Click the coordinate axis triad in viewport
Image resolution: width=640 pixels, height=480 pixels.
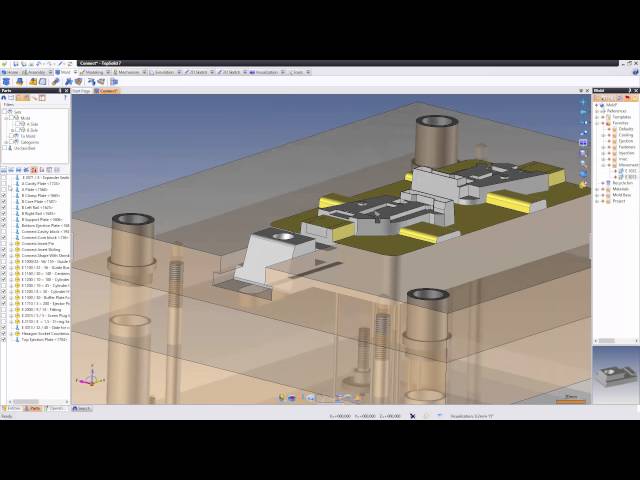click(90, 379)
